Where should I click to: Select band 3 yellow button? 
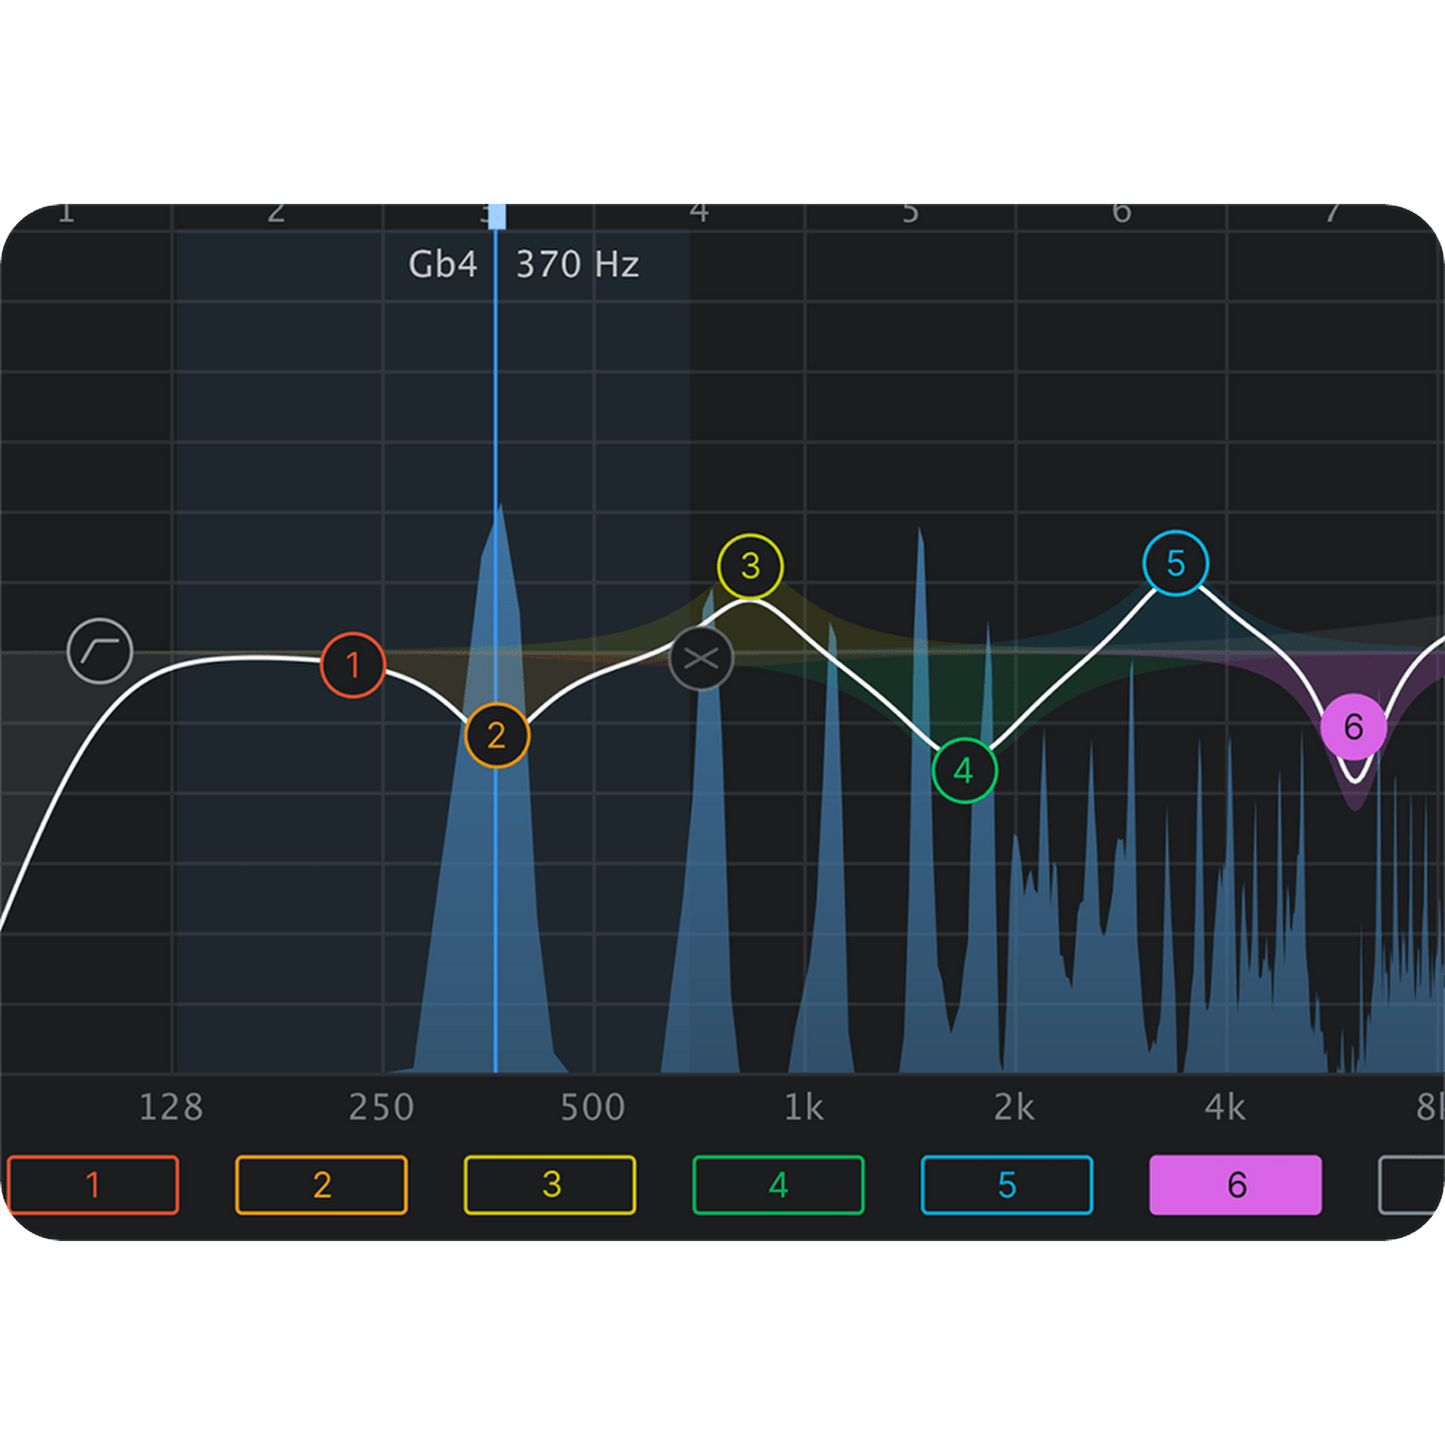coord(550,1185)
